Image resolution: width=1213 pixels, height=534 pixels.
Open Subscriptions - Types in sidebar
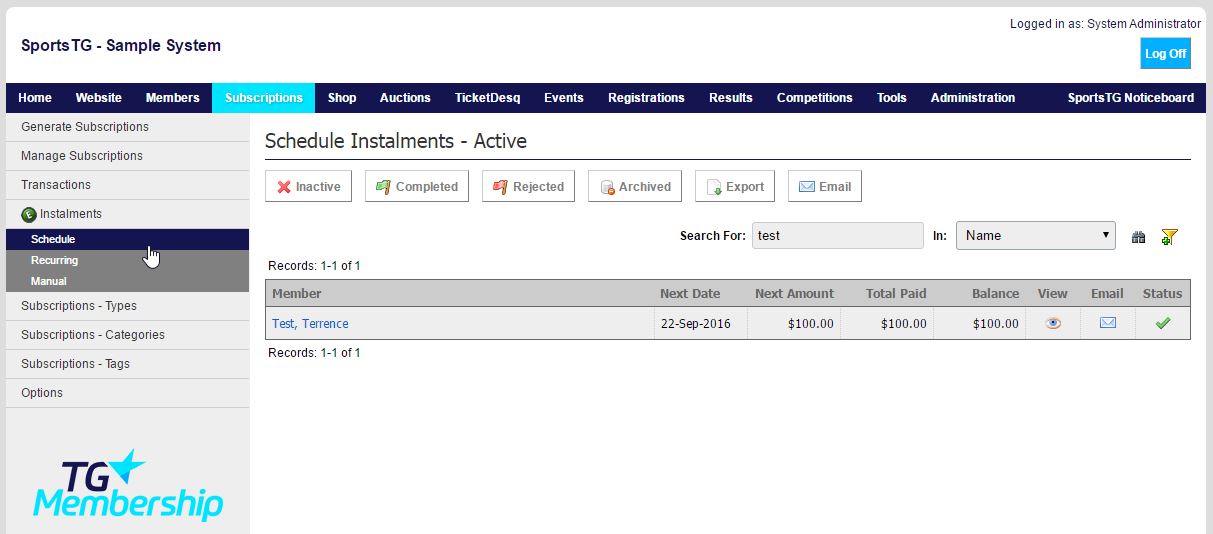(127, 306)
